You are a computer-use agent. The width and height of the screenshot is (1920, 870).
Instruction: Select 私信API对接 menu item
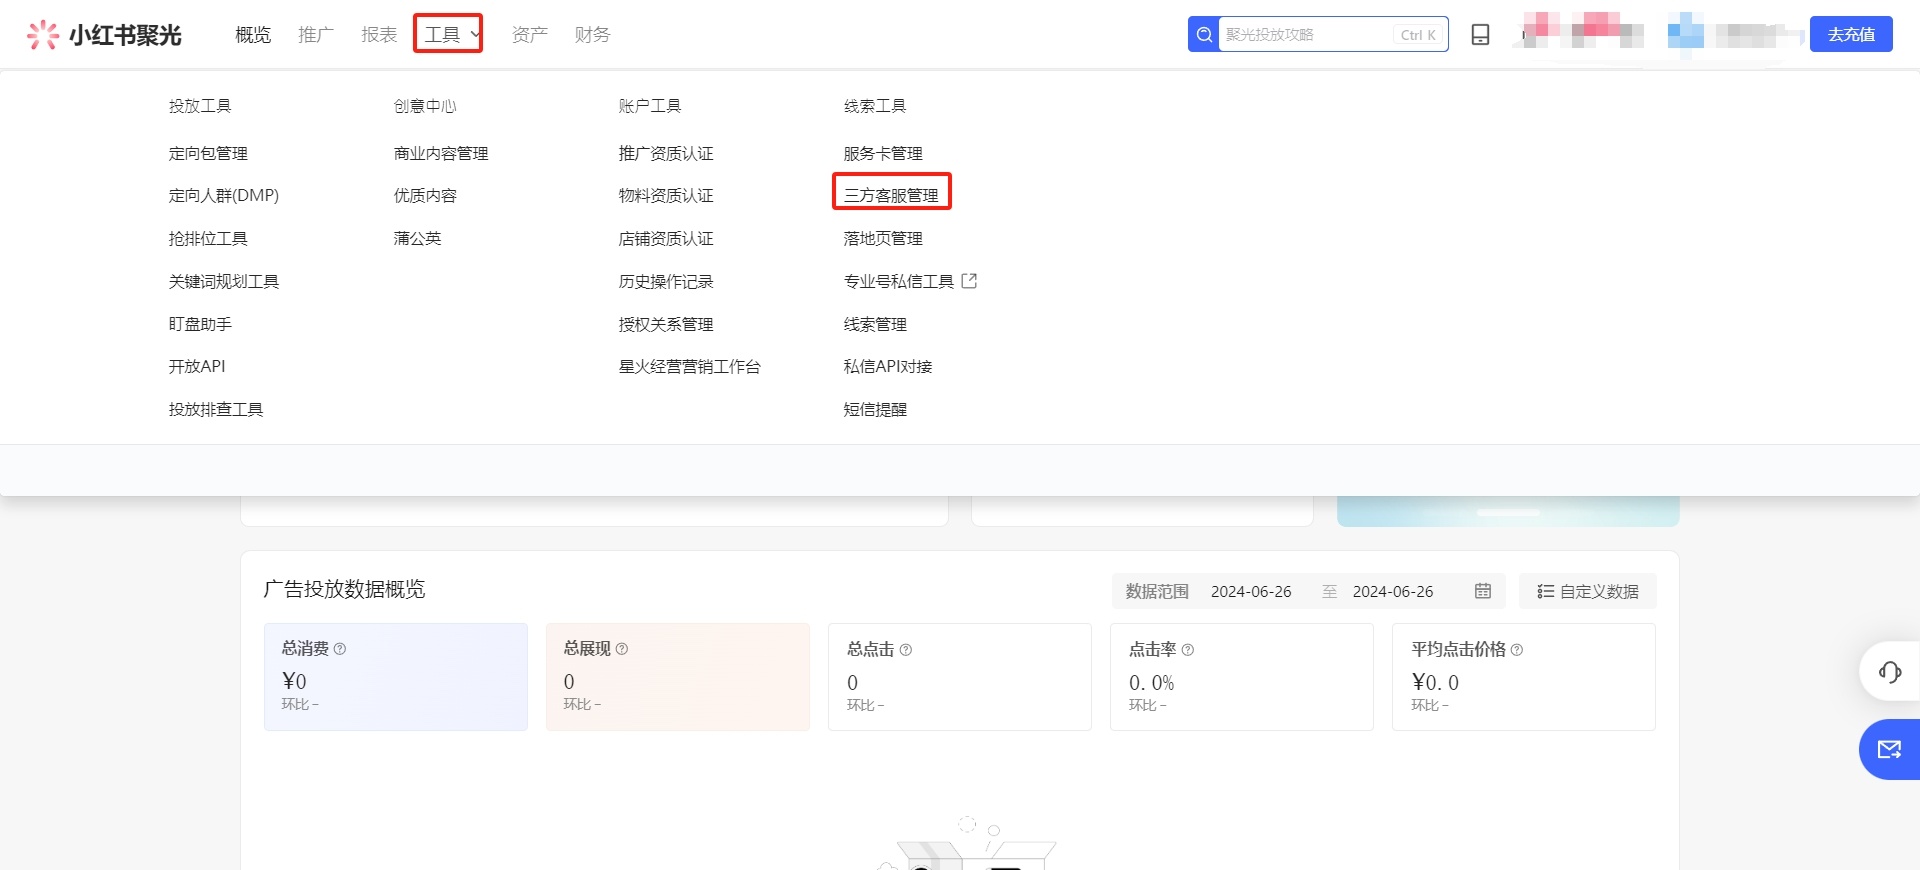[x=888, y=367]
